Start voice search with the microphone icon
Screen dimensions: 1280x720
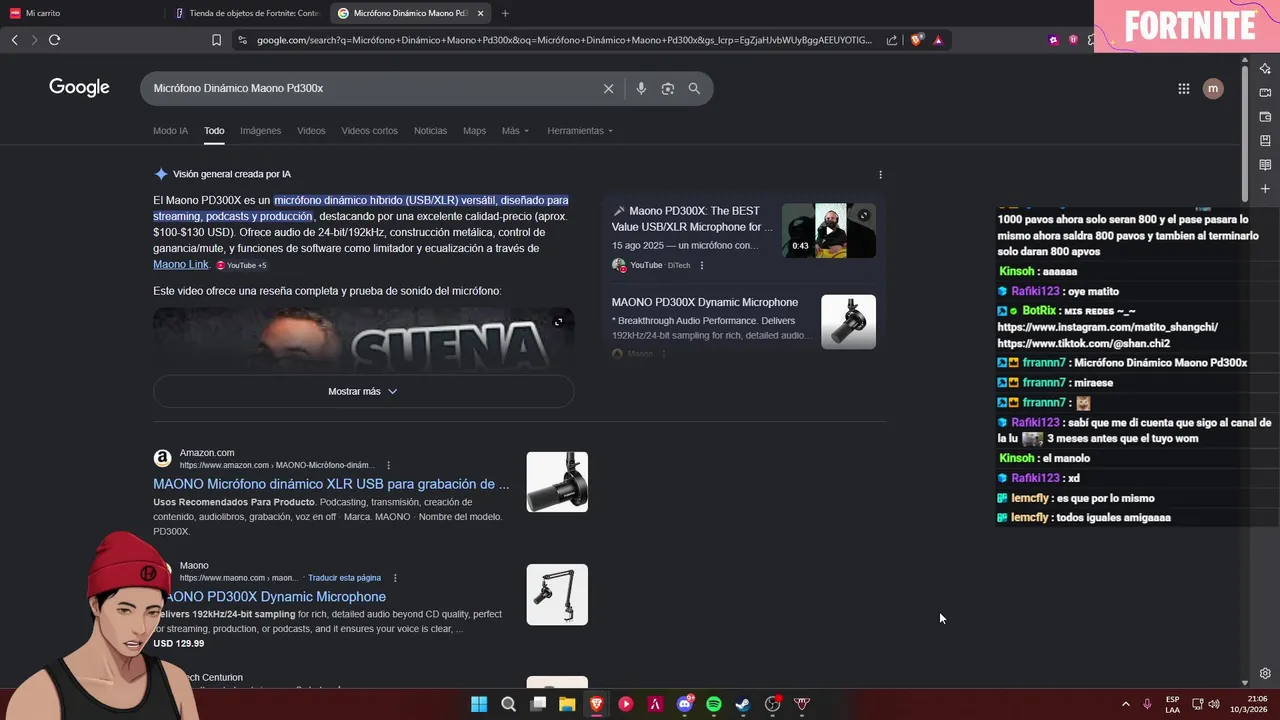click(641, 88)
